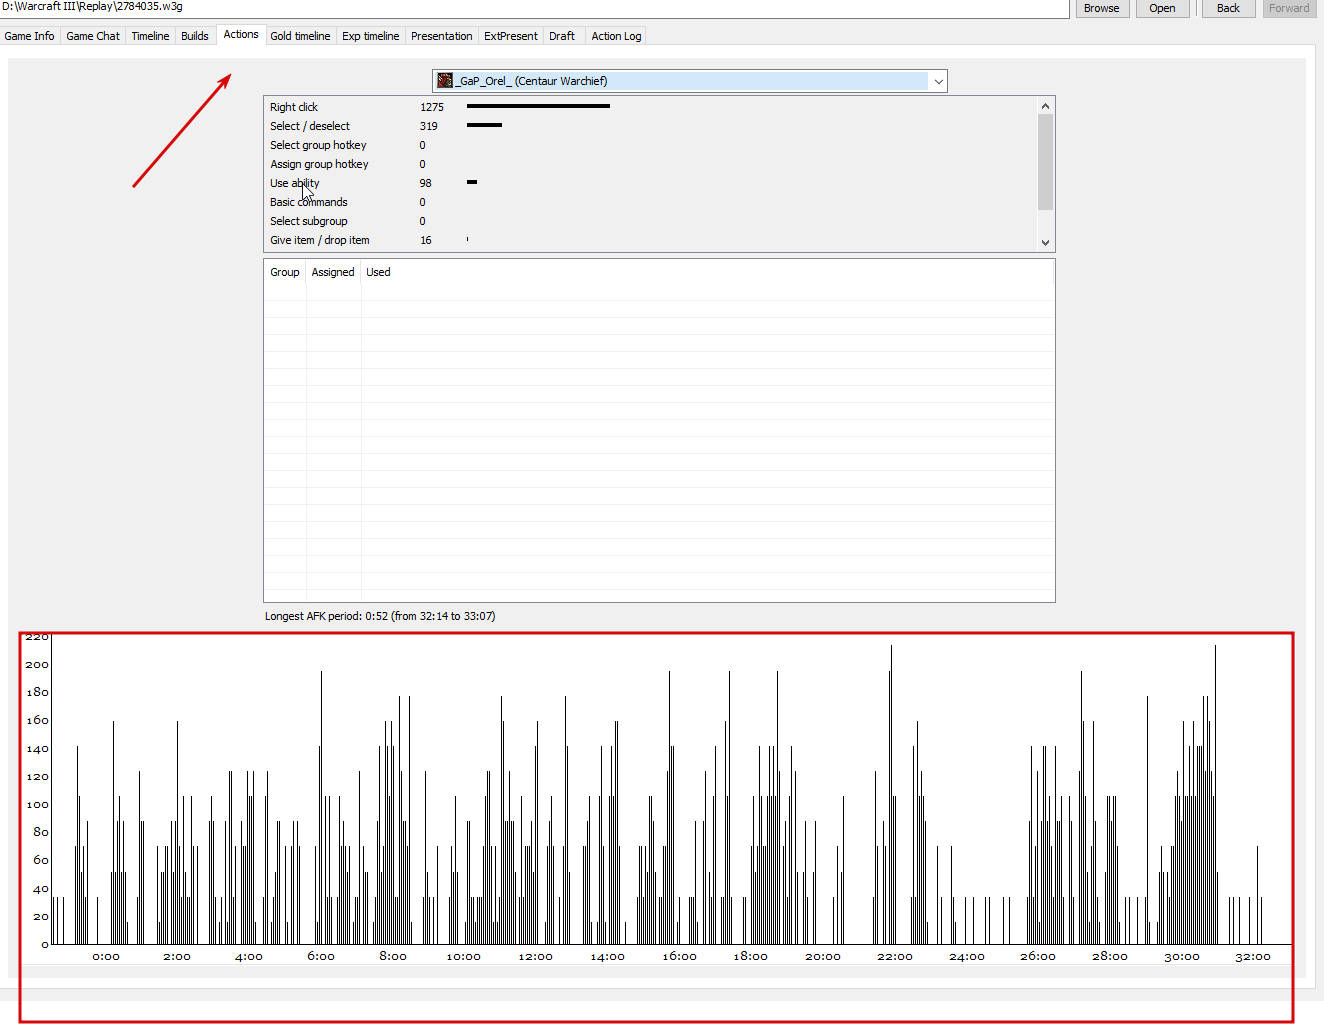Screen dimensions: 1324x1024
Task: Go Back to the previous replay
Action: (x=1228, y=8)
